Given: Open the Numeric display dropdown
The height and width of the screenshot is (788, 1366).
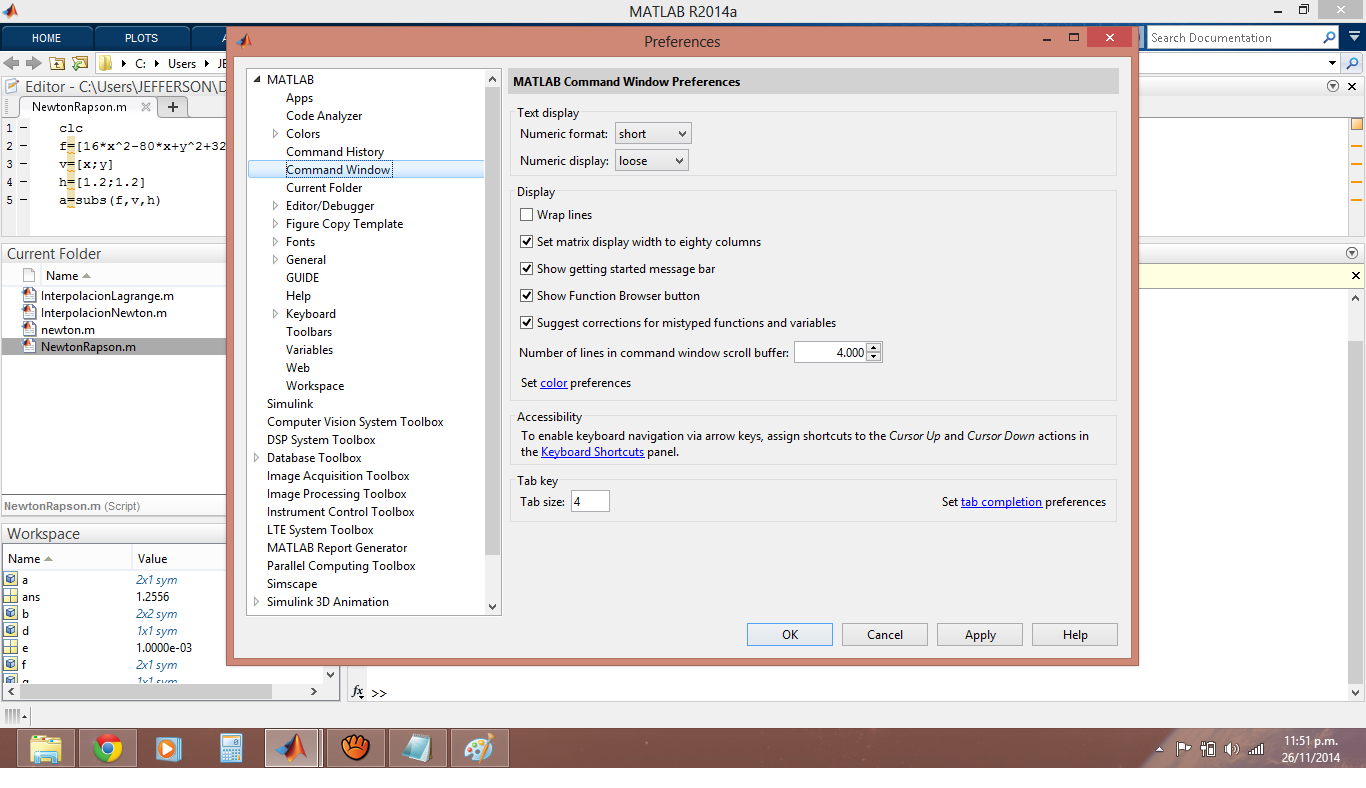Looking at the screenshot, I should click(x=651, y=161).
